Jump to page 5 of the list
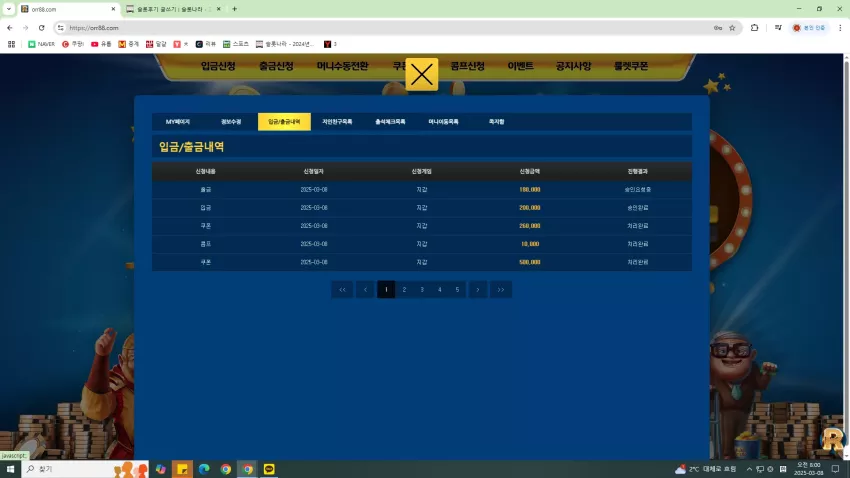The width and height of the screenshot is (850, 478). 457,289
